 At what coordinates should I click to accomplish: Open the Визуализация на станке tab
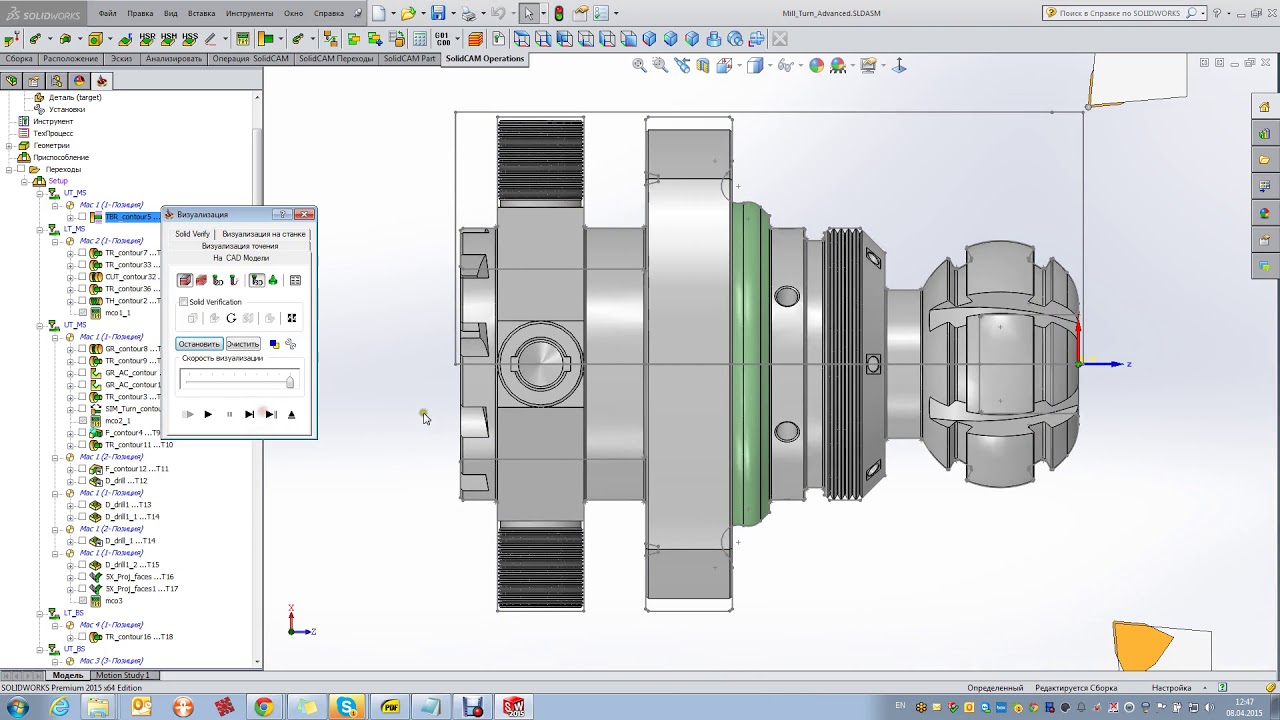click(x=264, y=234)
